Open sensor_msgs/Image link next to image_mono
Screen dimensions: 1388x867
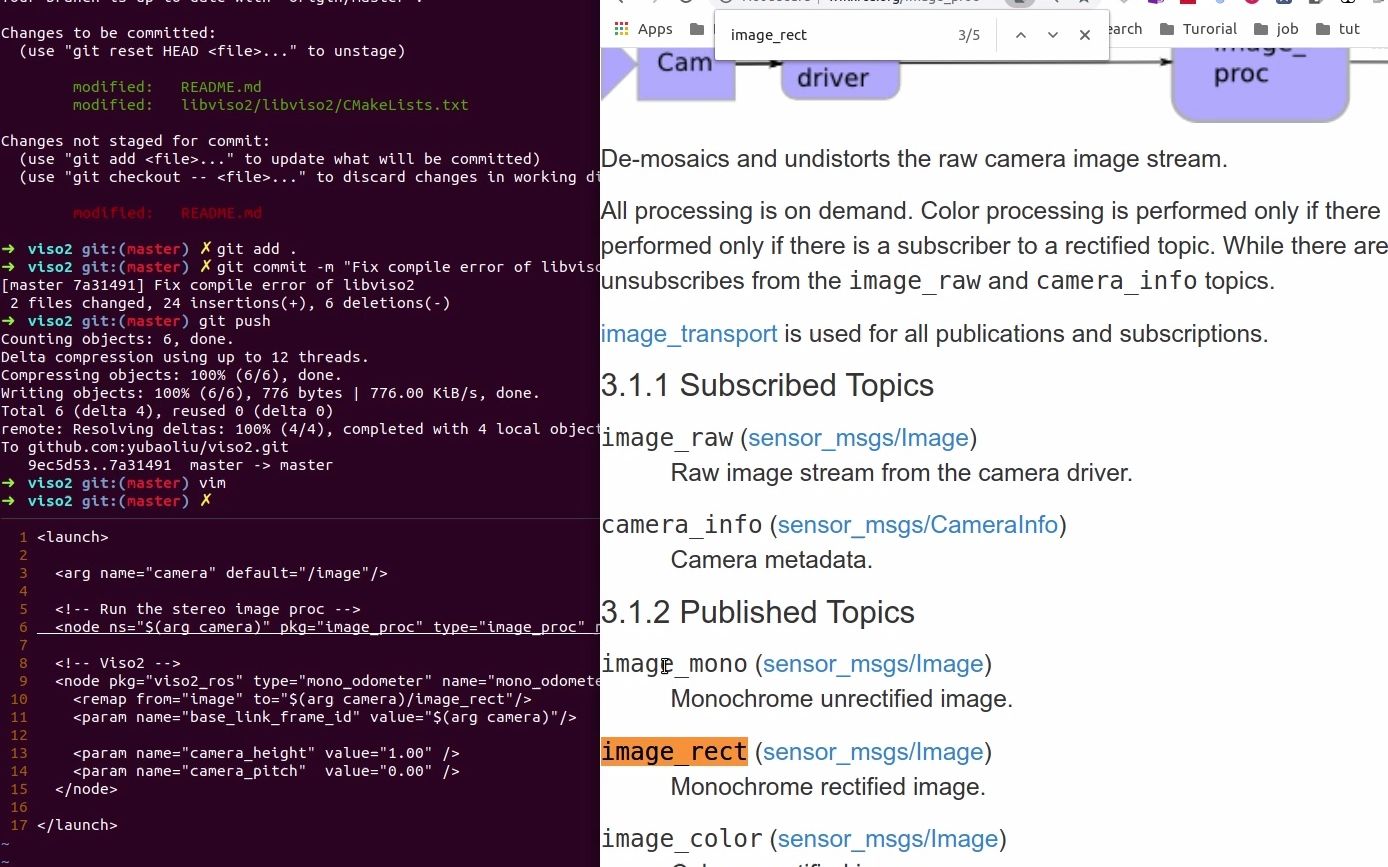[873, 664]
